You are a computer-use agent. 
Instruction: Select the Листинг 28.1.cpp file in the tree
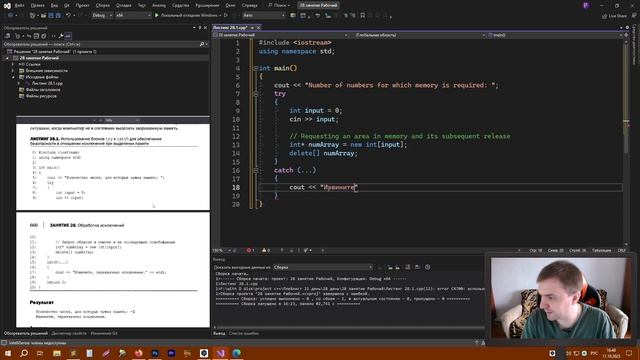coord(47,83)
